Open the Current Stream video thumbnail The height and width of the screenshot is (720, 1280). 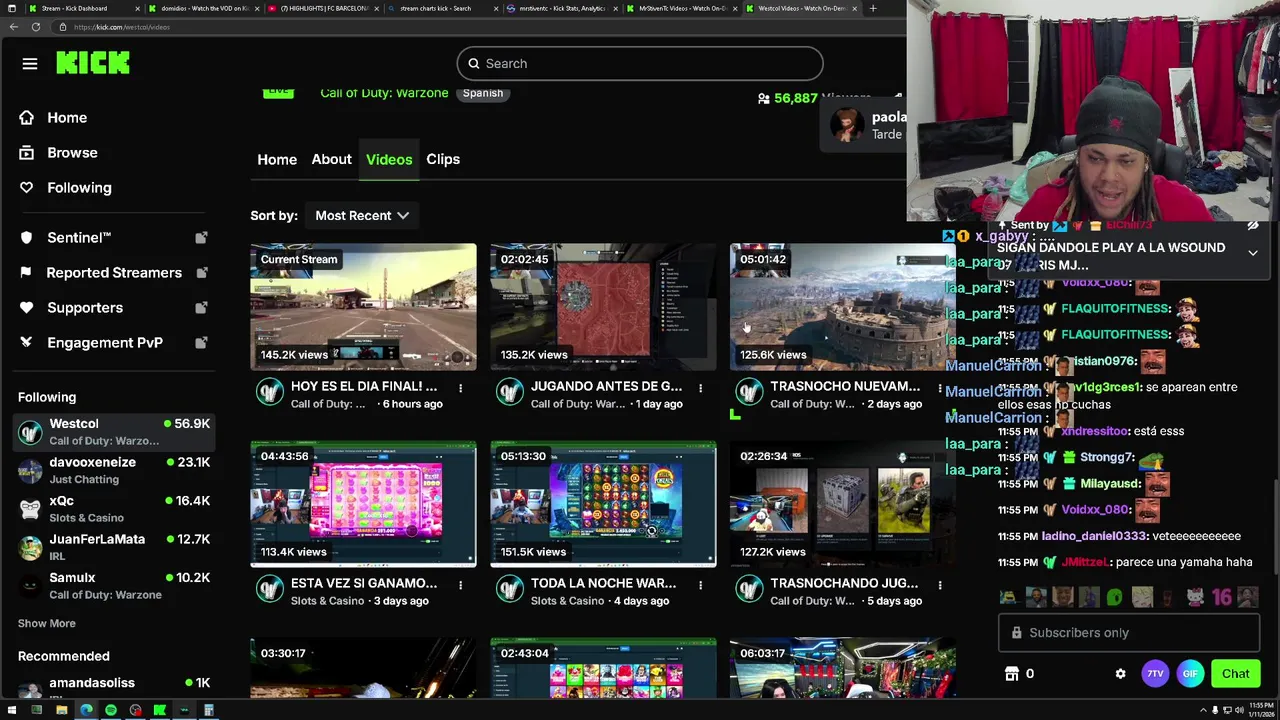363,307
